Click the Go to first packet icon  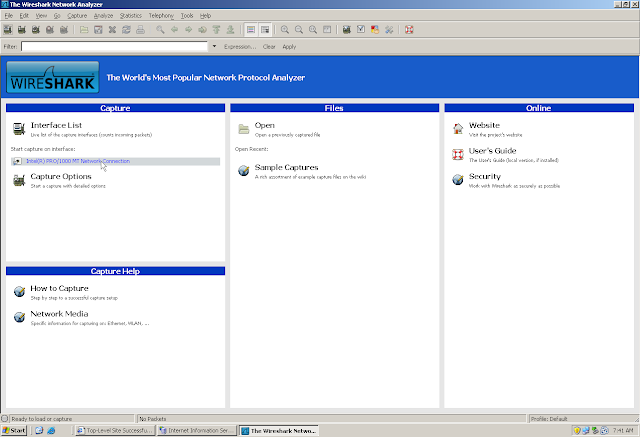click(x=217, y=30)
